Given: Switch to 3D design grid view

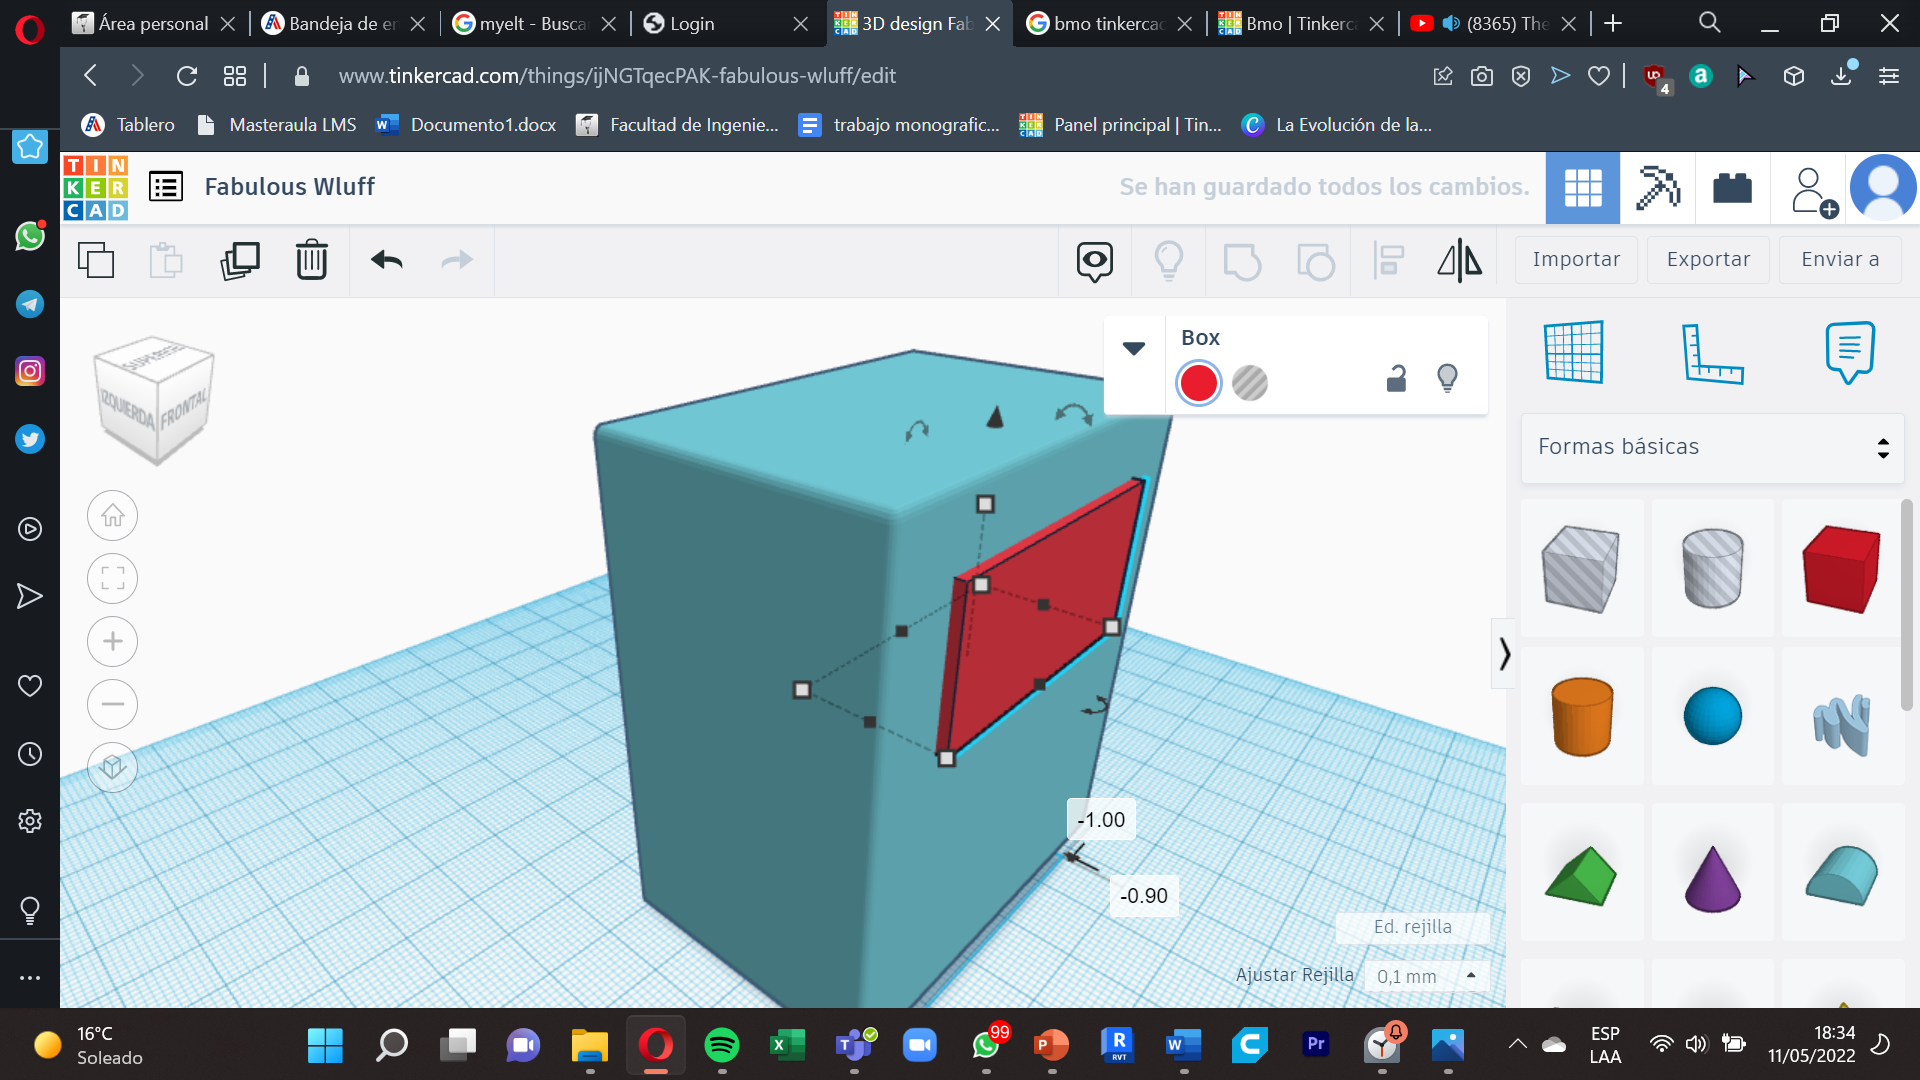Looking at the screenshot, I should pyautogui.click(x=1583, y=188).
